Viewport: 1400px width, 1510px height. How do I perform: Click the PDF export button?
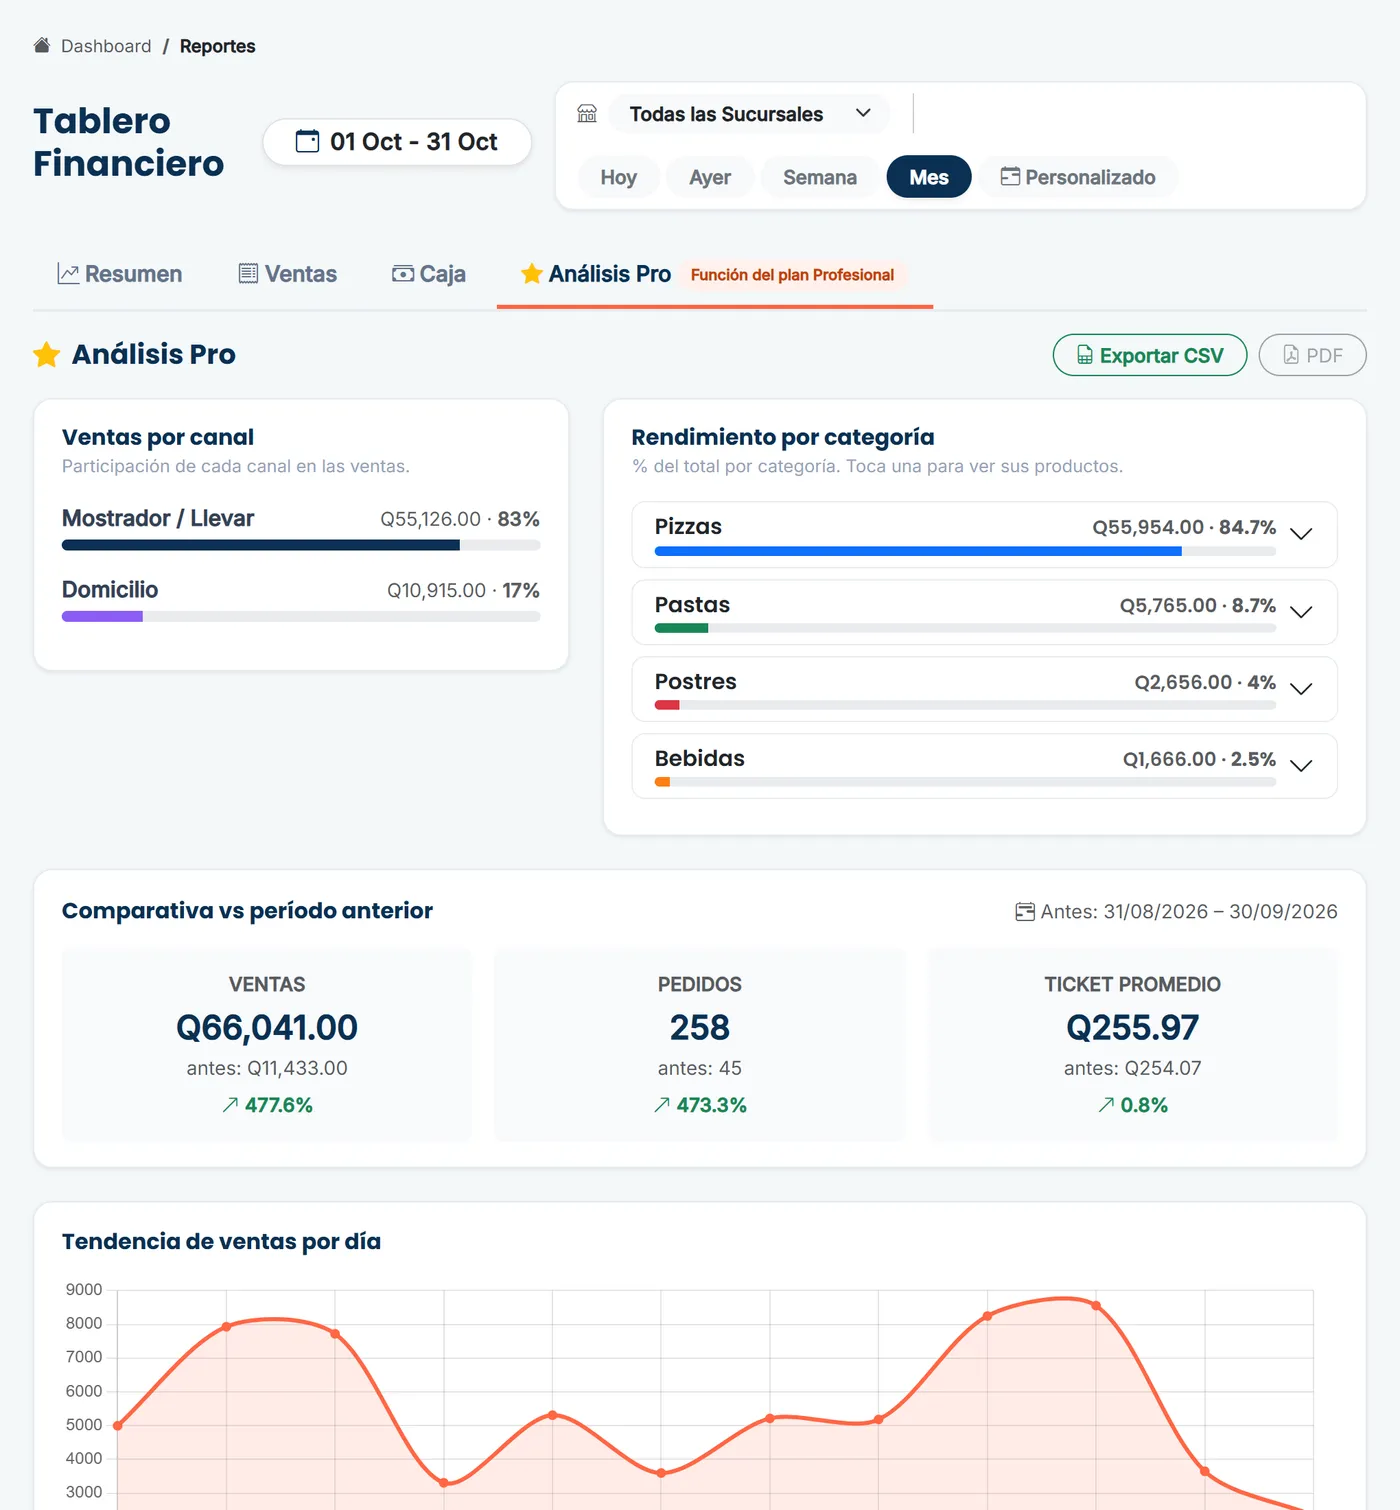click(x=1312, y=355)
